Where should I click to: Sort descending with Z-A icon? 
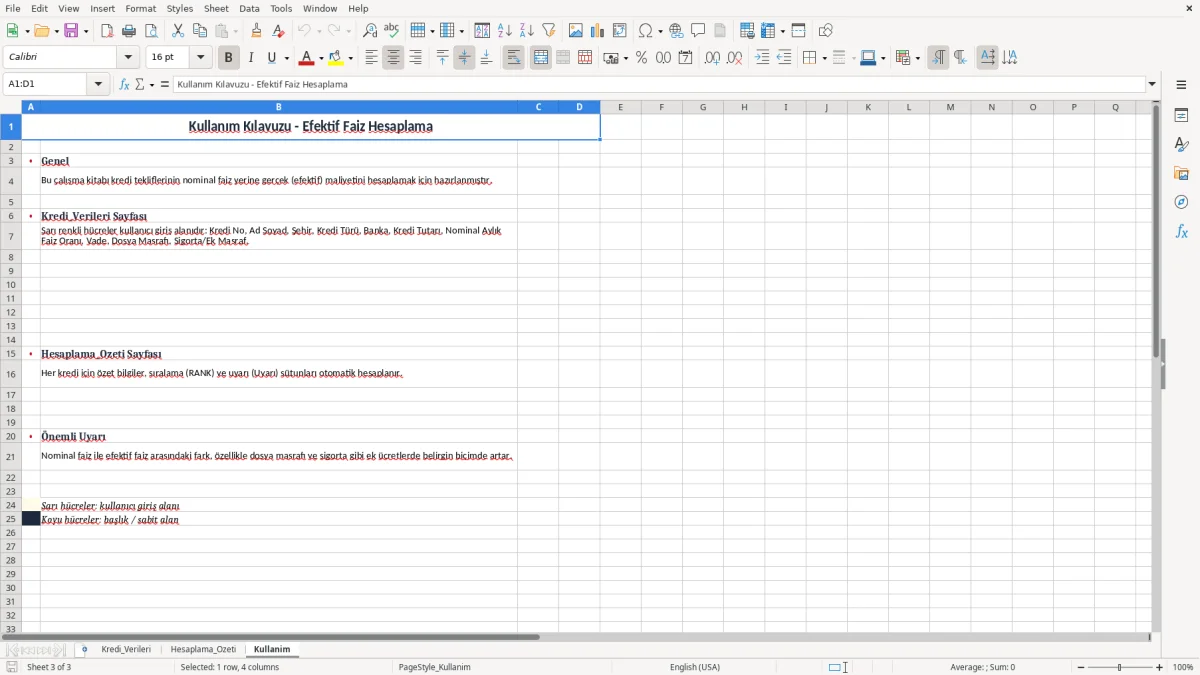[526, 31]
